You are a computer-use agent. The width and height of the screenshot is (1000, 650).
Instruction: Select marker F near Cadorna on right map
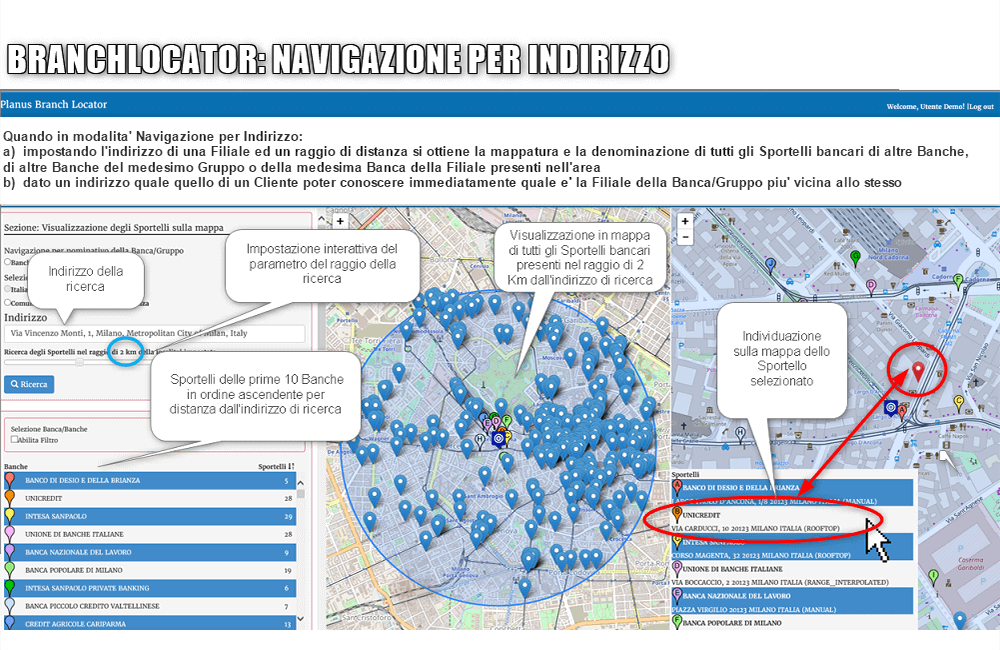point(957,281)
